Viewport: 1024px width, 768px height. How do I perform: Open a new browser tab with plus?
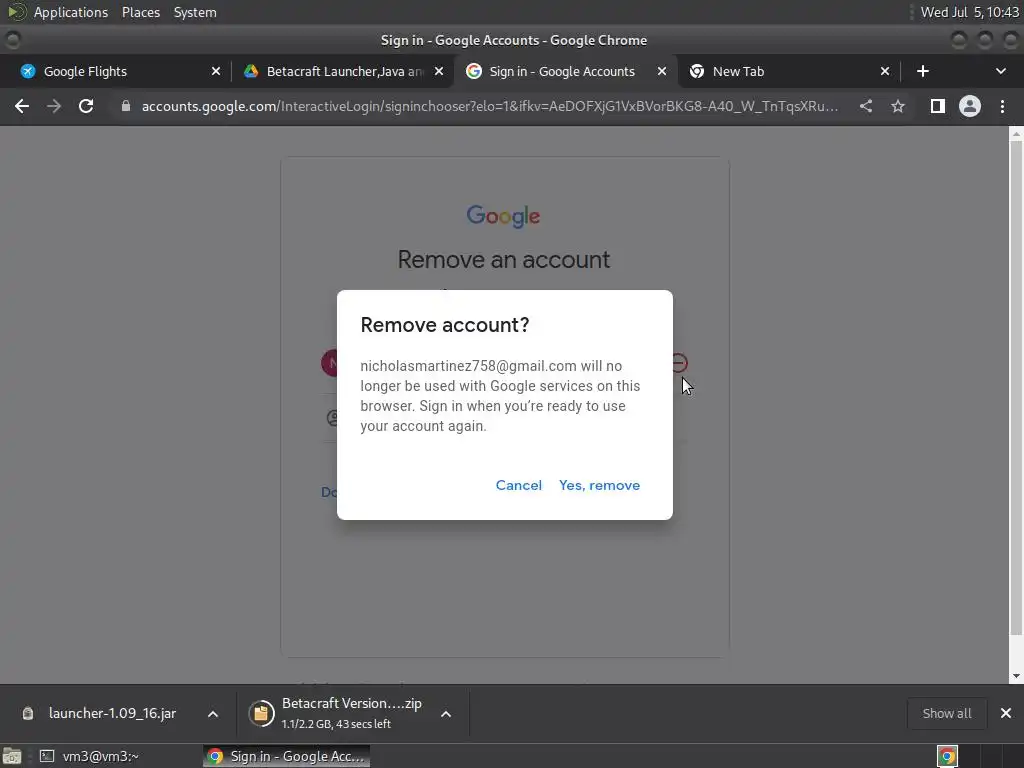coord(922,71)
